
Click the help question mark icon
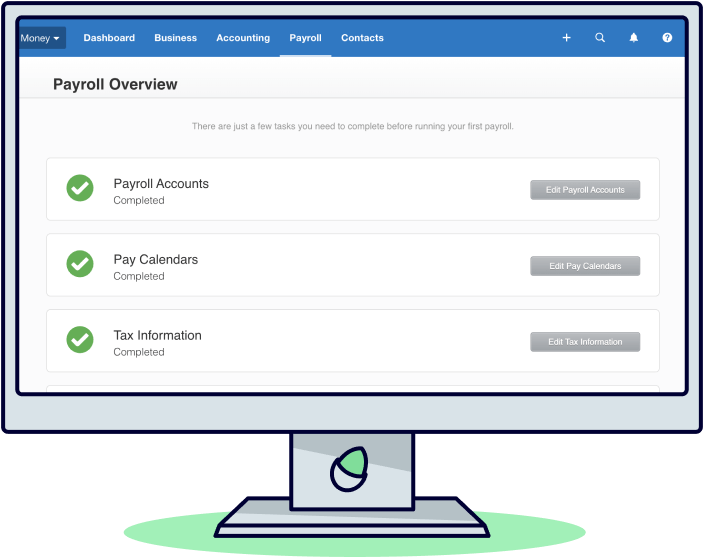pyautogui.click(x=667, y=38)
